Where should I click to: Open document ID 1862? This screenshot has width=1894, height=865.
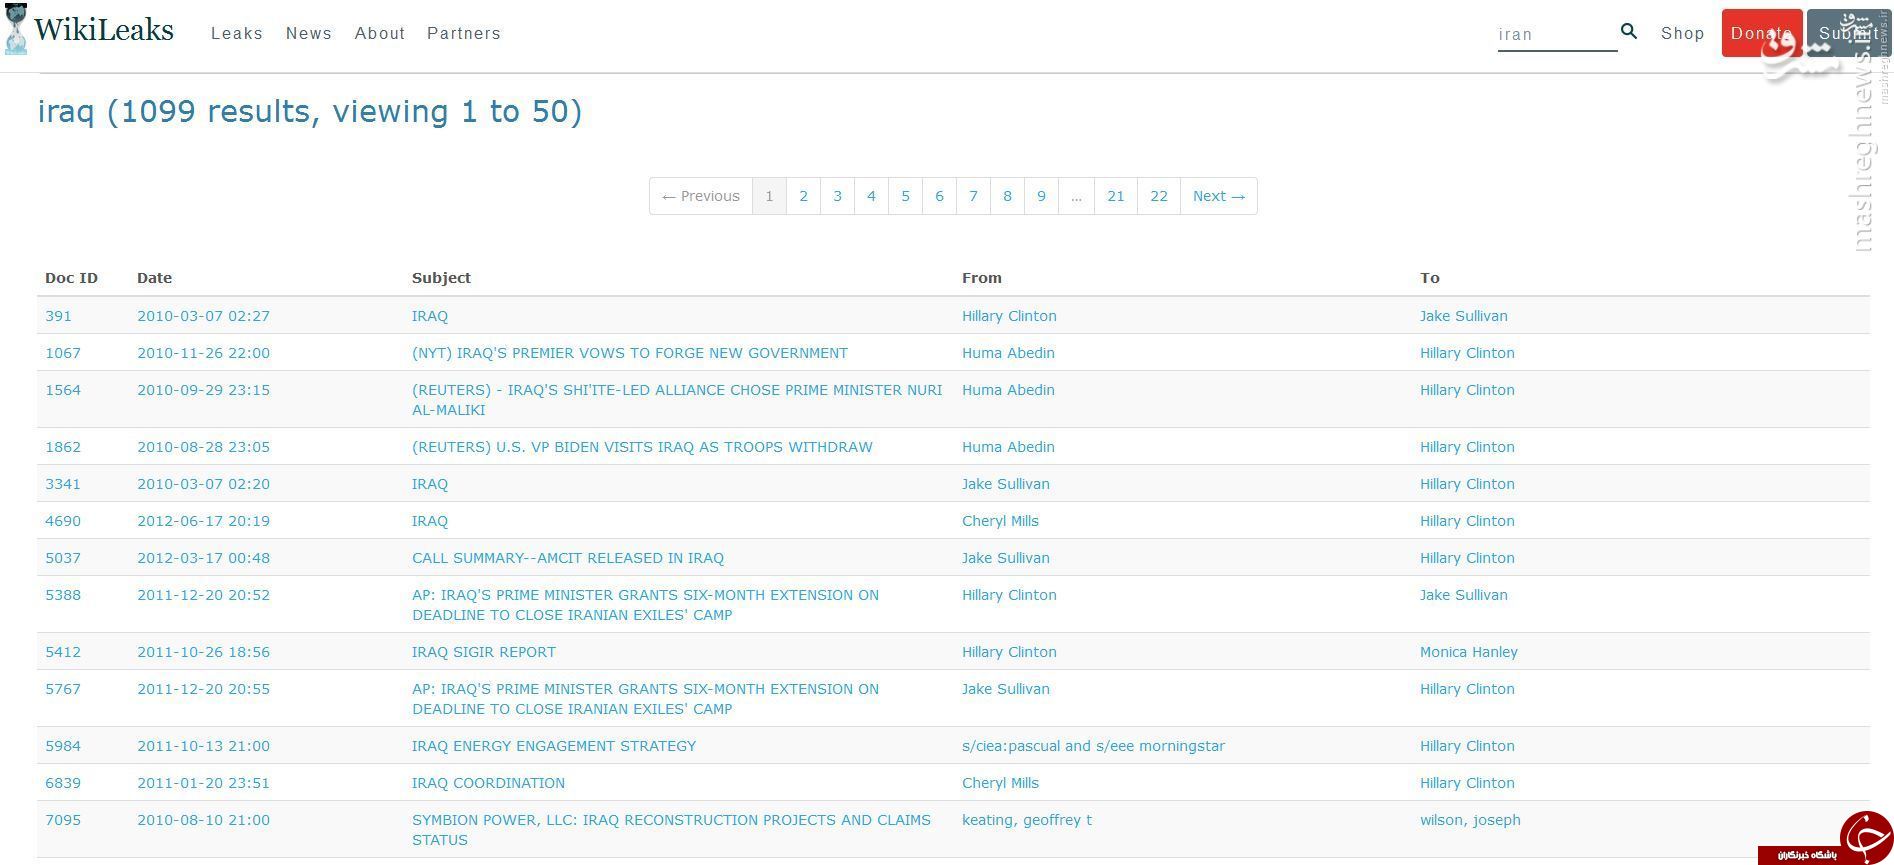point(63,447)
